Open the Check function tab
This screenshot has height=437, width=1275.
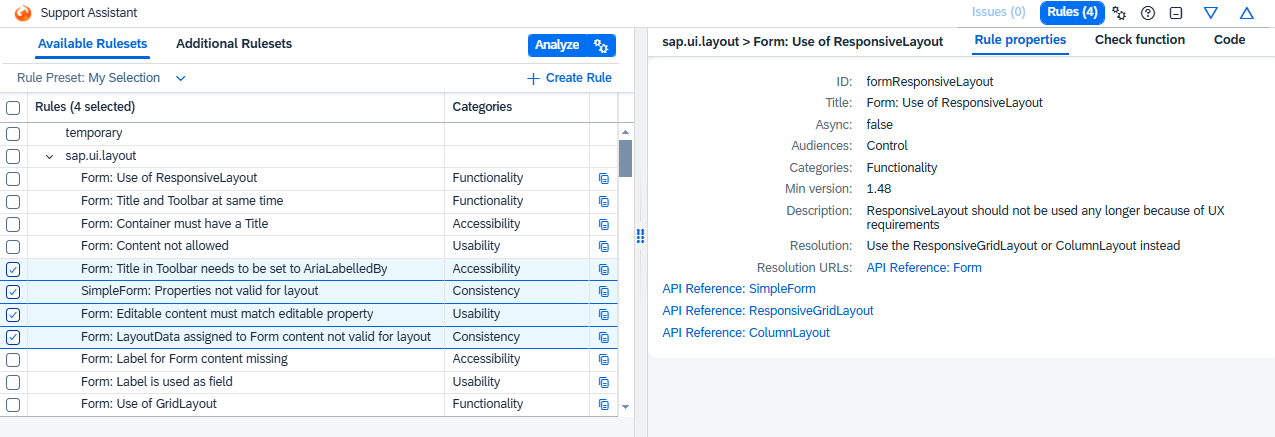pyautogui.click(x=1140, y=40)
